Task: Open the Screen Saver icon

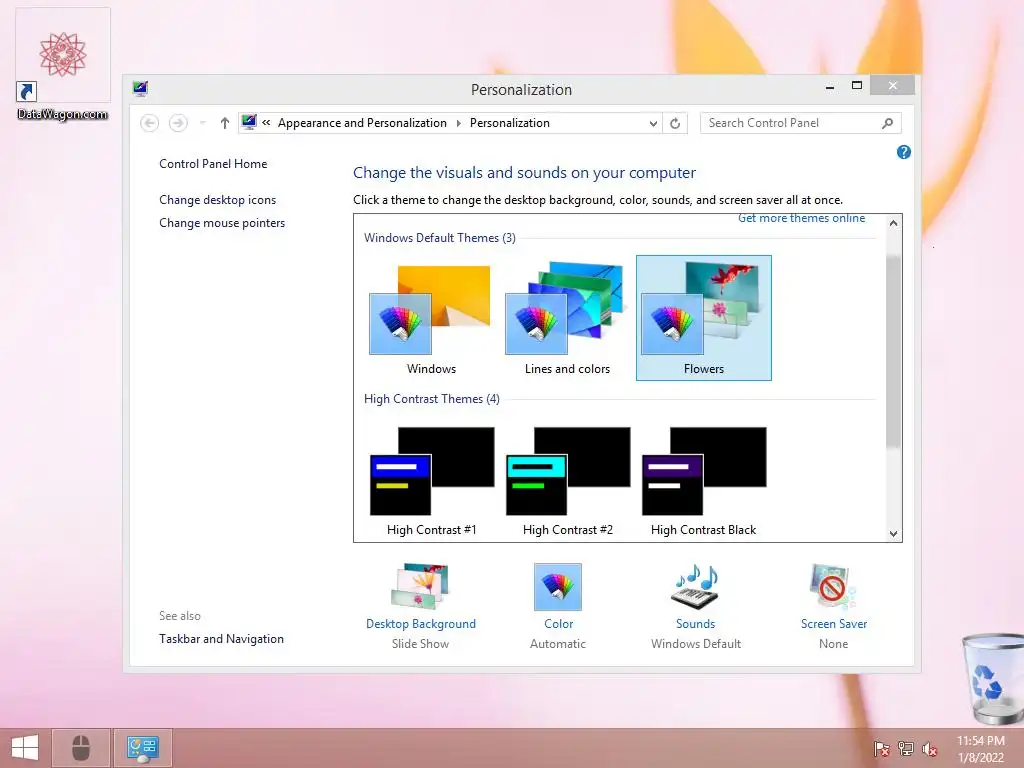Action: pos(833,586)
